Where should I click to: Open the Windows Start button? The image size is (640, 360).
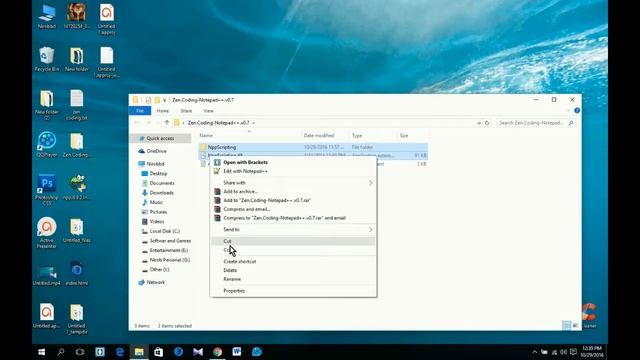coord(42,352)
